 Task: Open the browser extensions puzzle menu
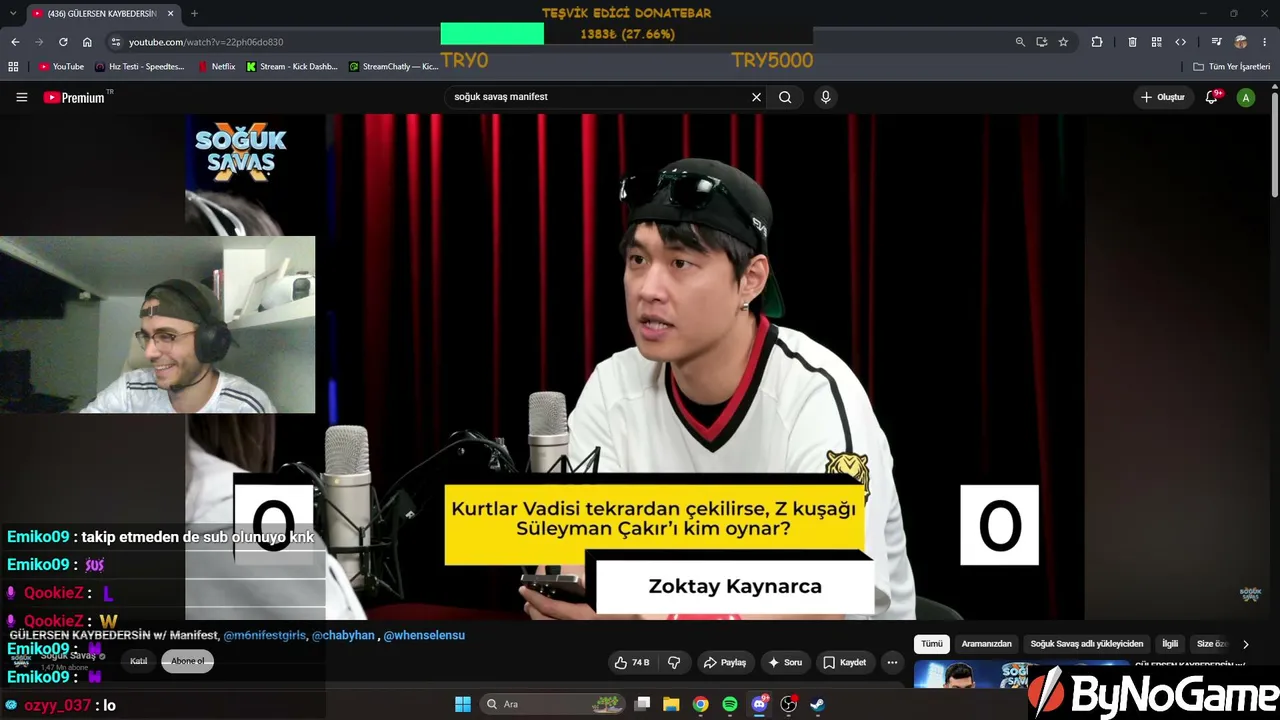click(1097, 42)
